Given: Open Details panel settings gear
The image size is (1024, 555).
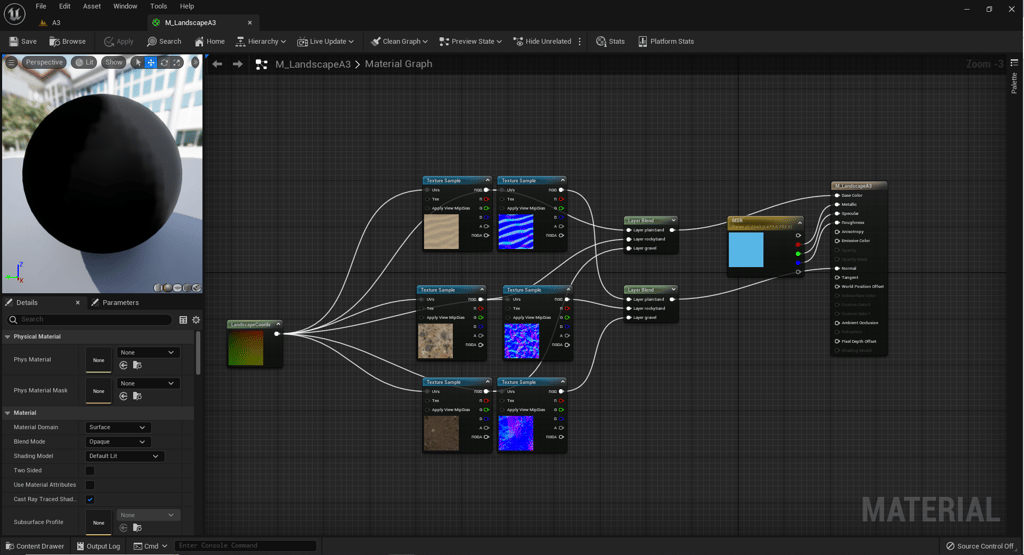Looking at the screenshot, I should coord(196,320).
